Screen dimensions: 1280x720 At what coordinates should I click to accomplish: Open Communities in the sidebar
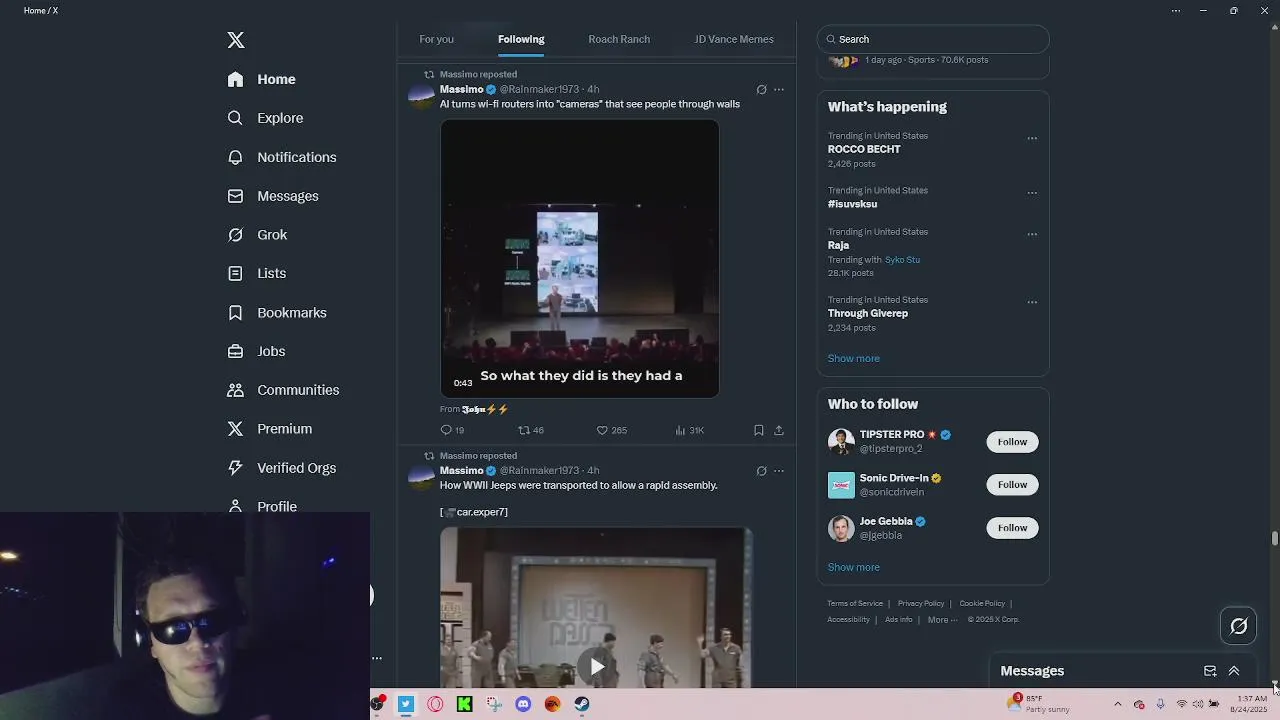pos(283,390)
